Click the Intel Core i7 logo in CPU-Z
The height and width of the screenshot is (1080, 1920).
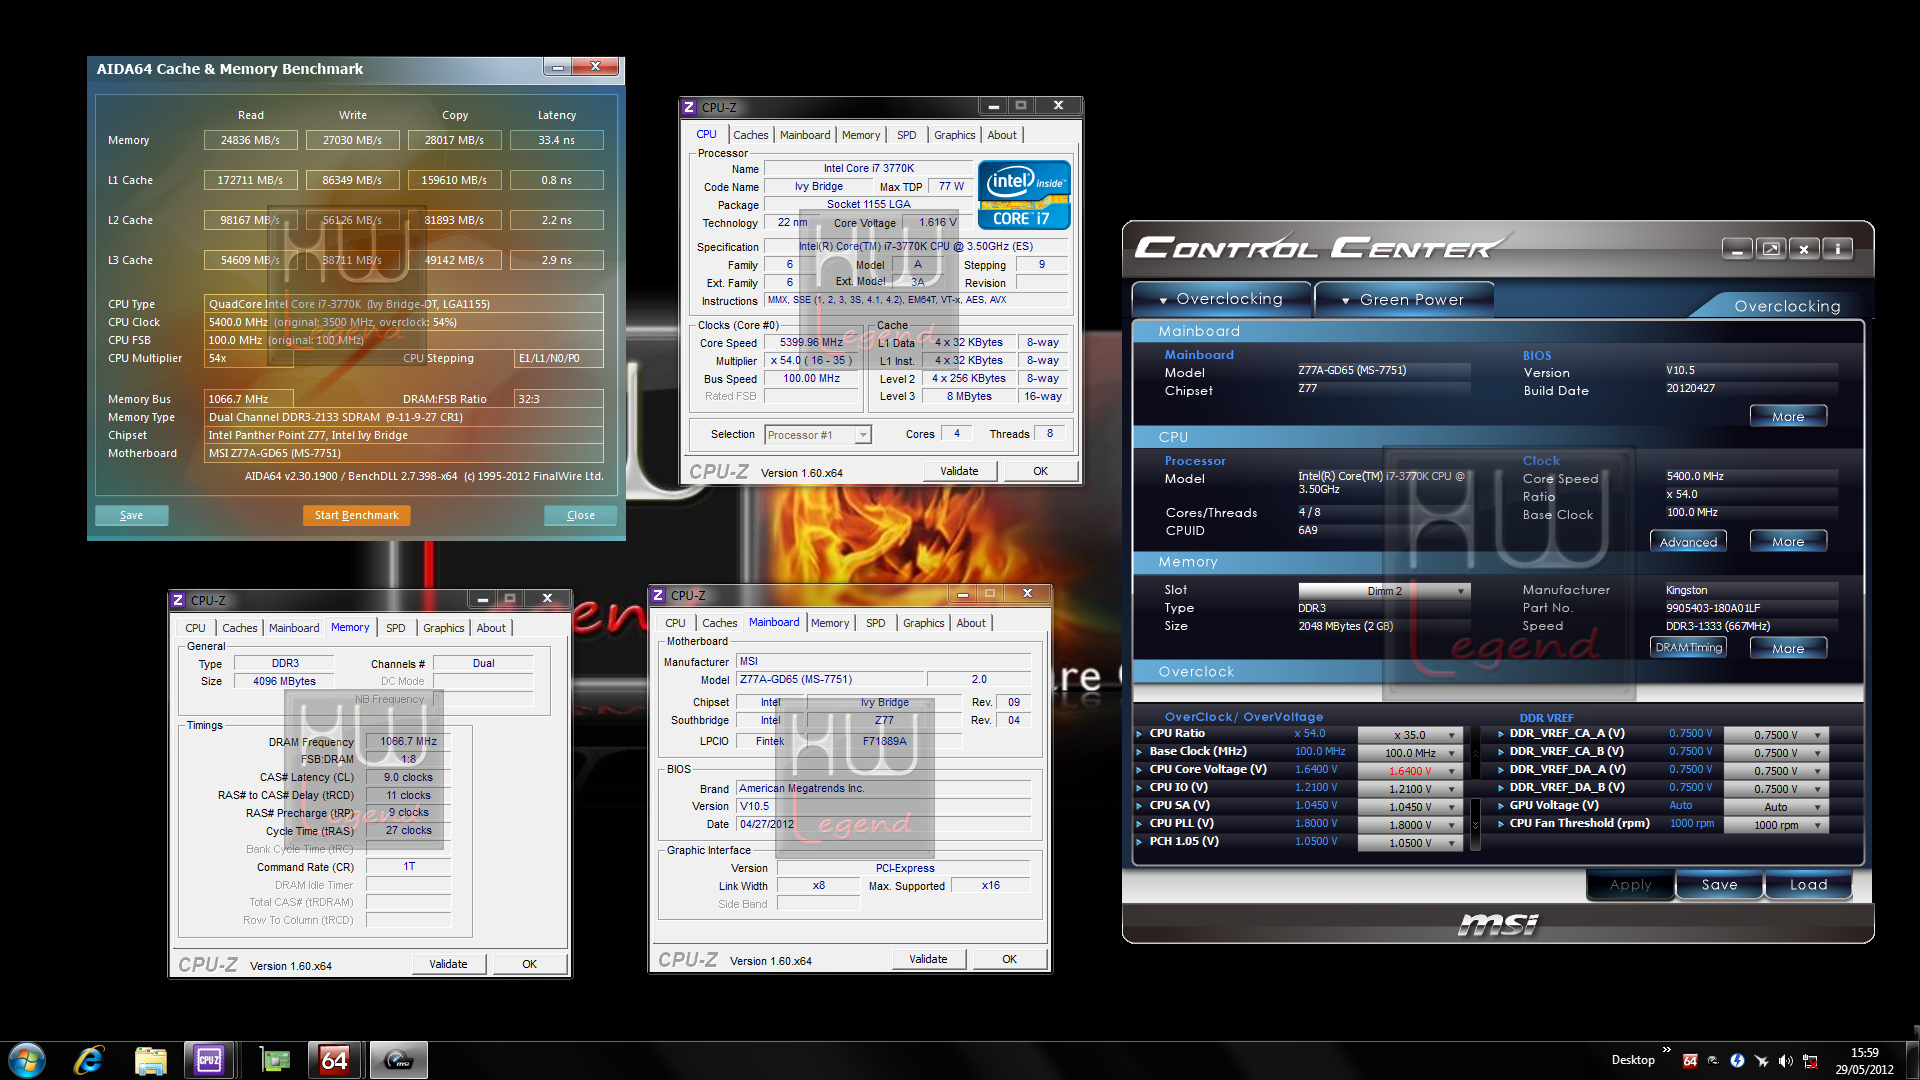tap(1024, 195)
